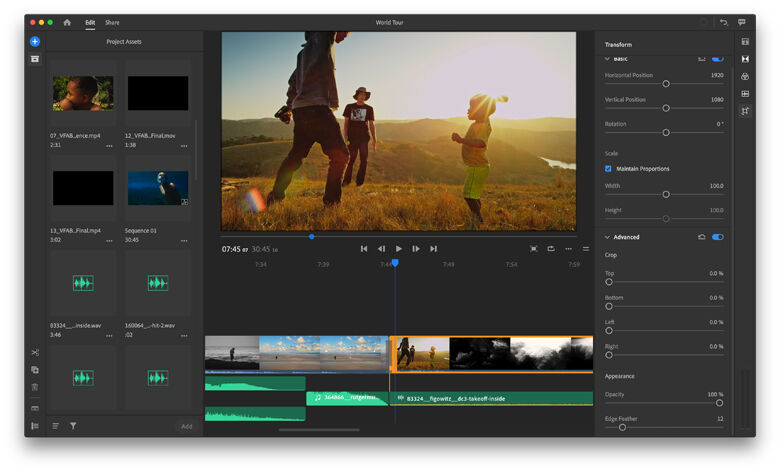The height and width of the screenshot is (472, 780).
Task: Select the 83324__inside.wav audio thumbnail
Action: click(83, 283)
